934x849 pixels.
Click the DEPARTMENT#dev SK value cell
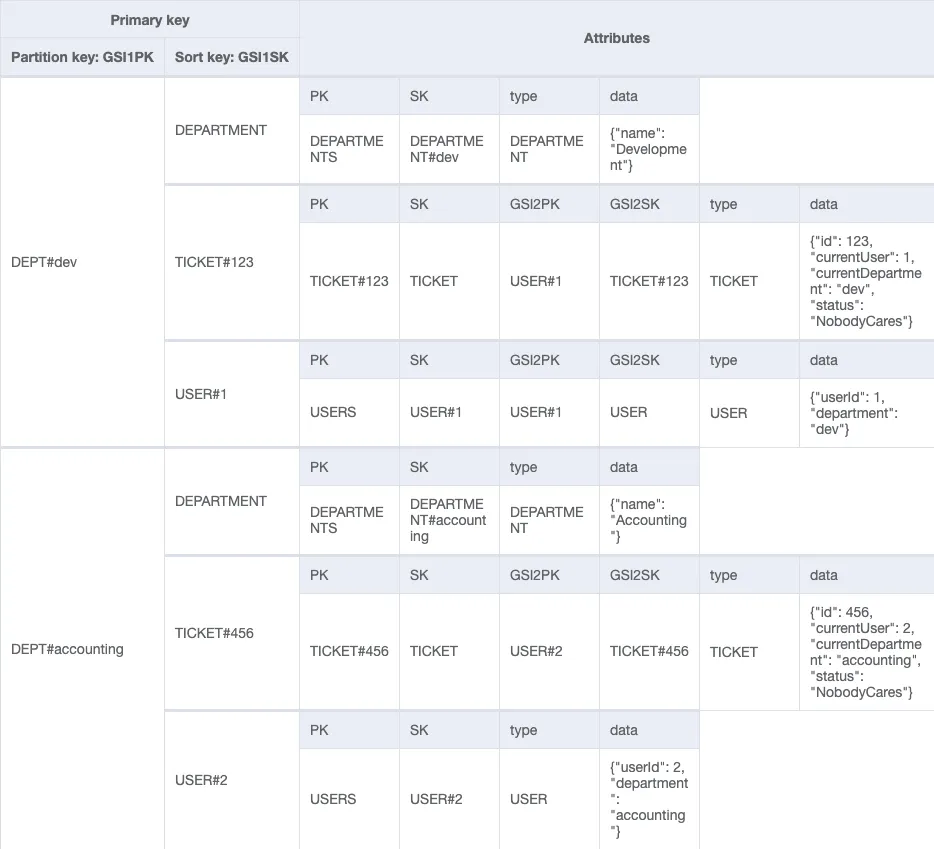[448, 149]
